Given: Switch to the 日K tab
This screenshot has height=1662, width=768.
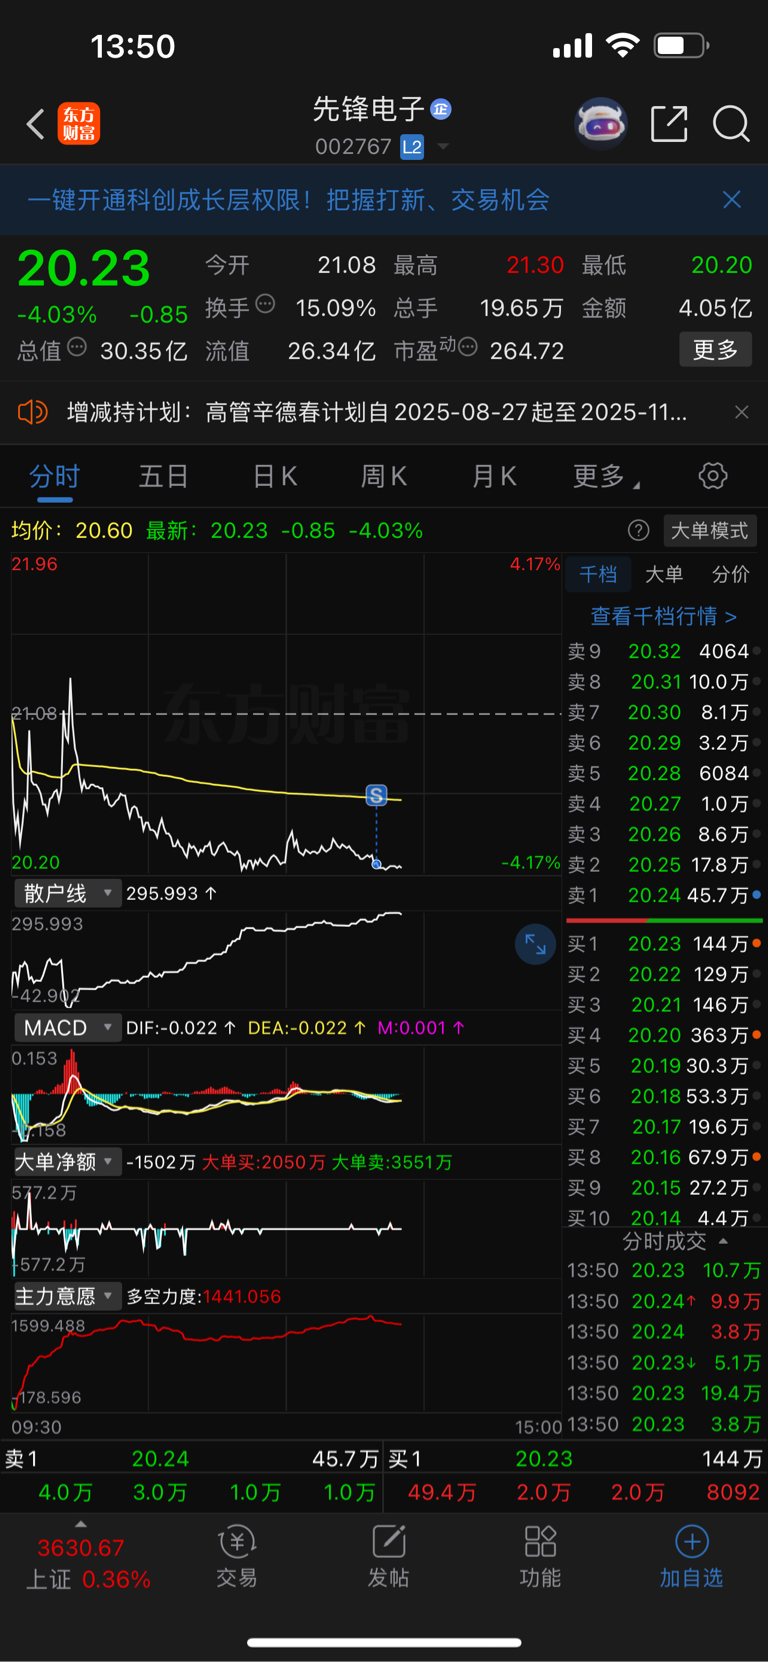Looking at the screenshot, I should coord(275,477).
